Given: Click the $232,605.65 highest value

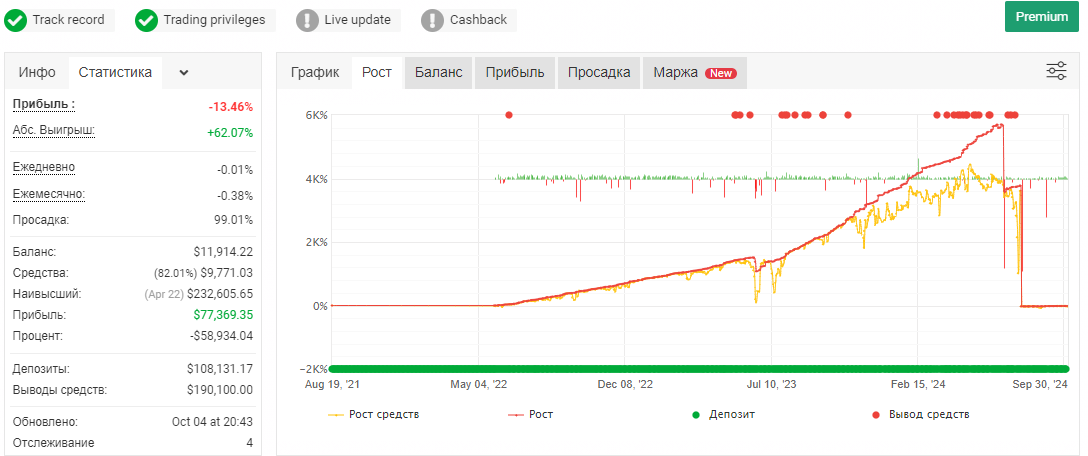Looking at the screenshot, I should [x=220, y=294].
